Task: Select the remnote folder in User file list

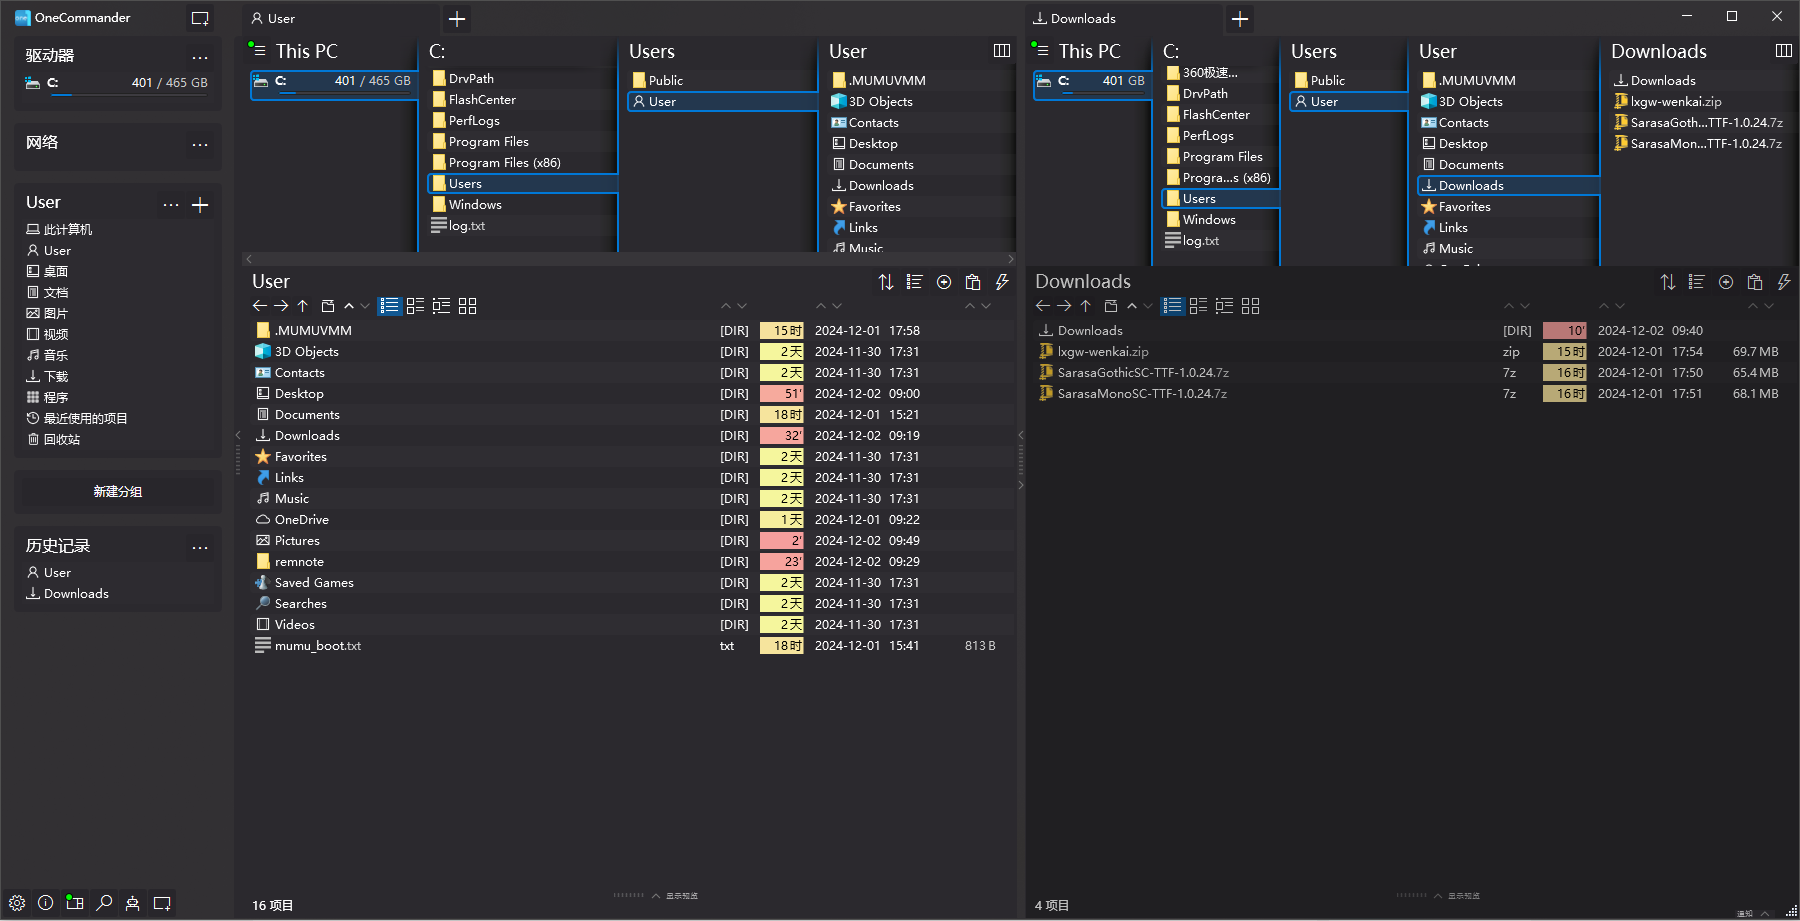Action: coord(632,561)
